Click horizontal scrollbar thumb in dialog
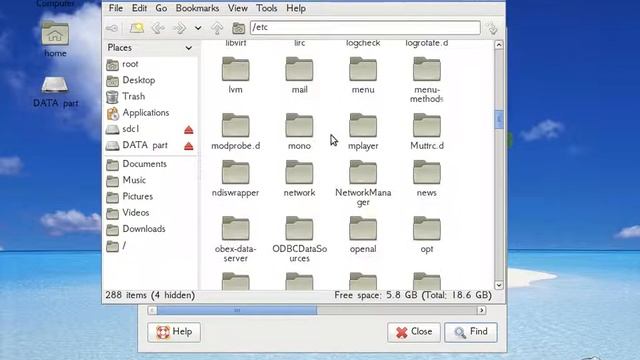This screenshot has height=360, width=640. coord(237,310)
